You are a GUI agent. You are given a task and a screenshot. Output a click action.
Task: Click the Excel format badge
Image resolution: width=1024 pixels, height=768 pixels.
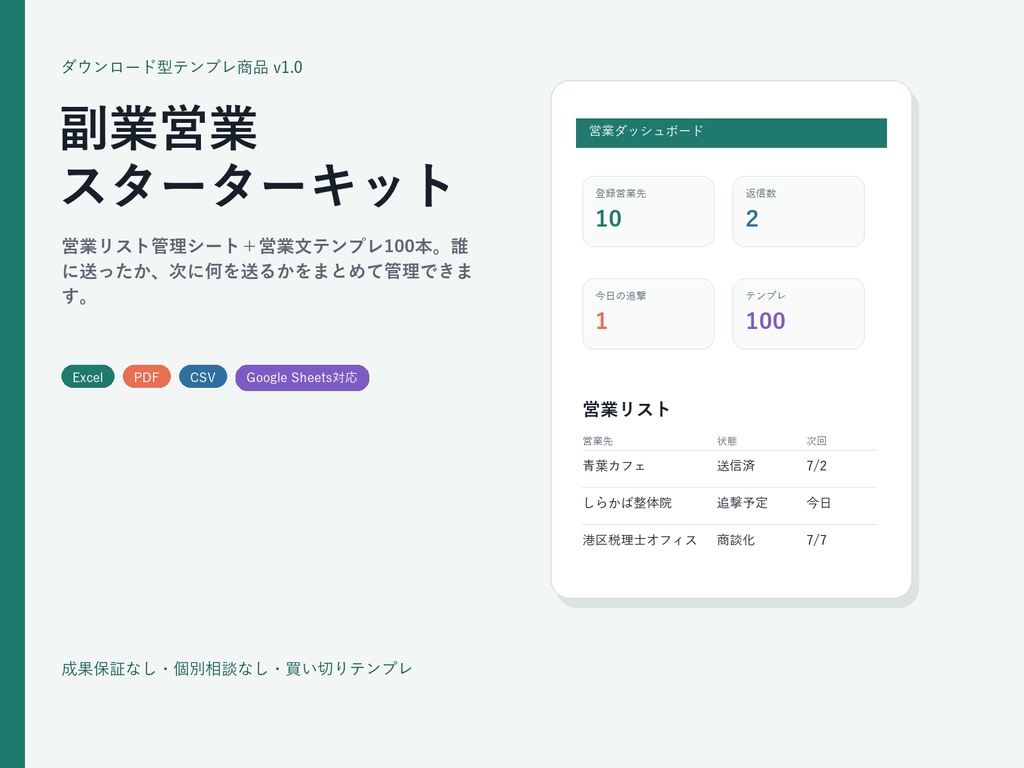pyautogui.click(x=88, y=377)
